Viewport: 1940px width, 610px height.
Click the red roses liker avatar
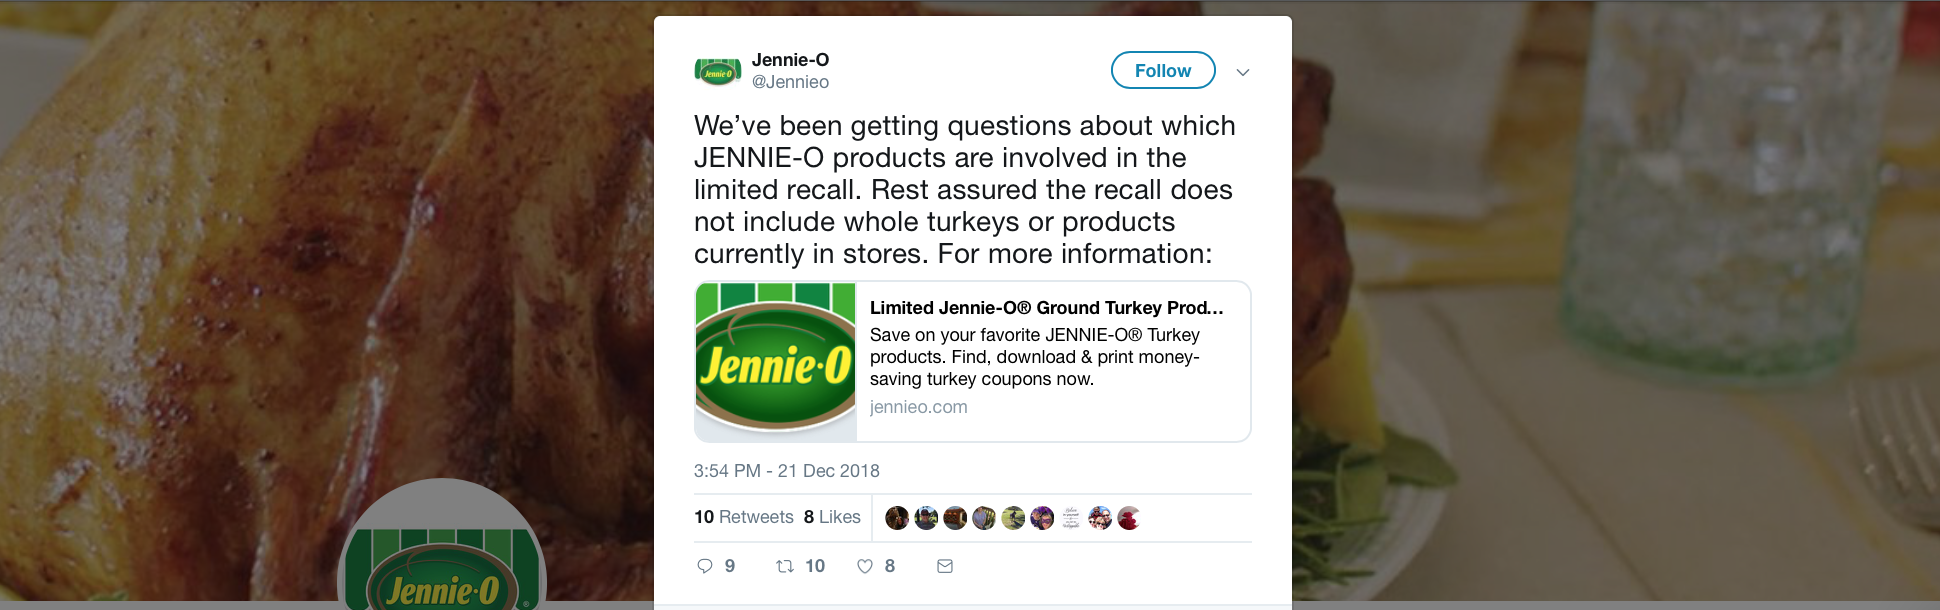coord(1129,518)
